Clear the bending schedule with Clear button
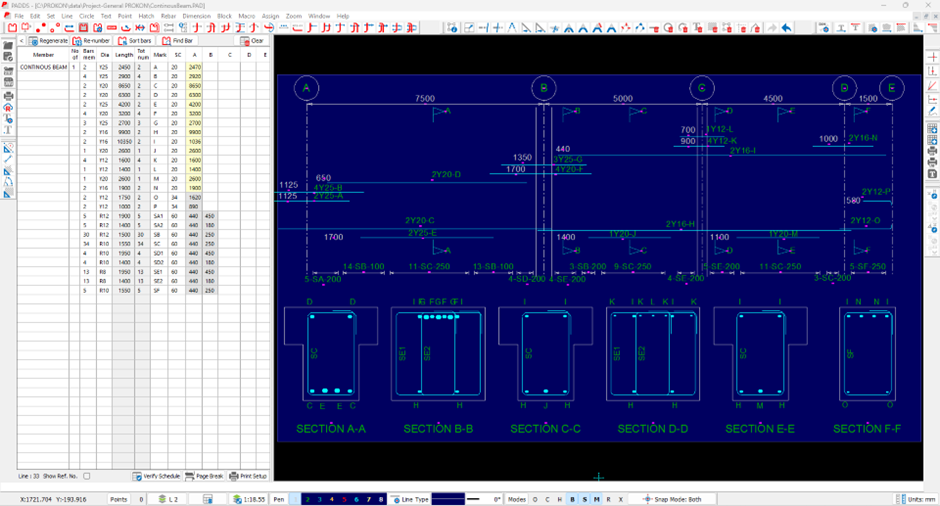 252,41
